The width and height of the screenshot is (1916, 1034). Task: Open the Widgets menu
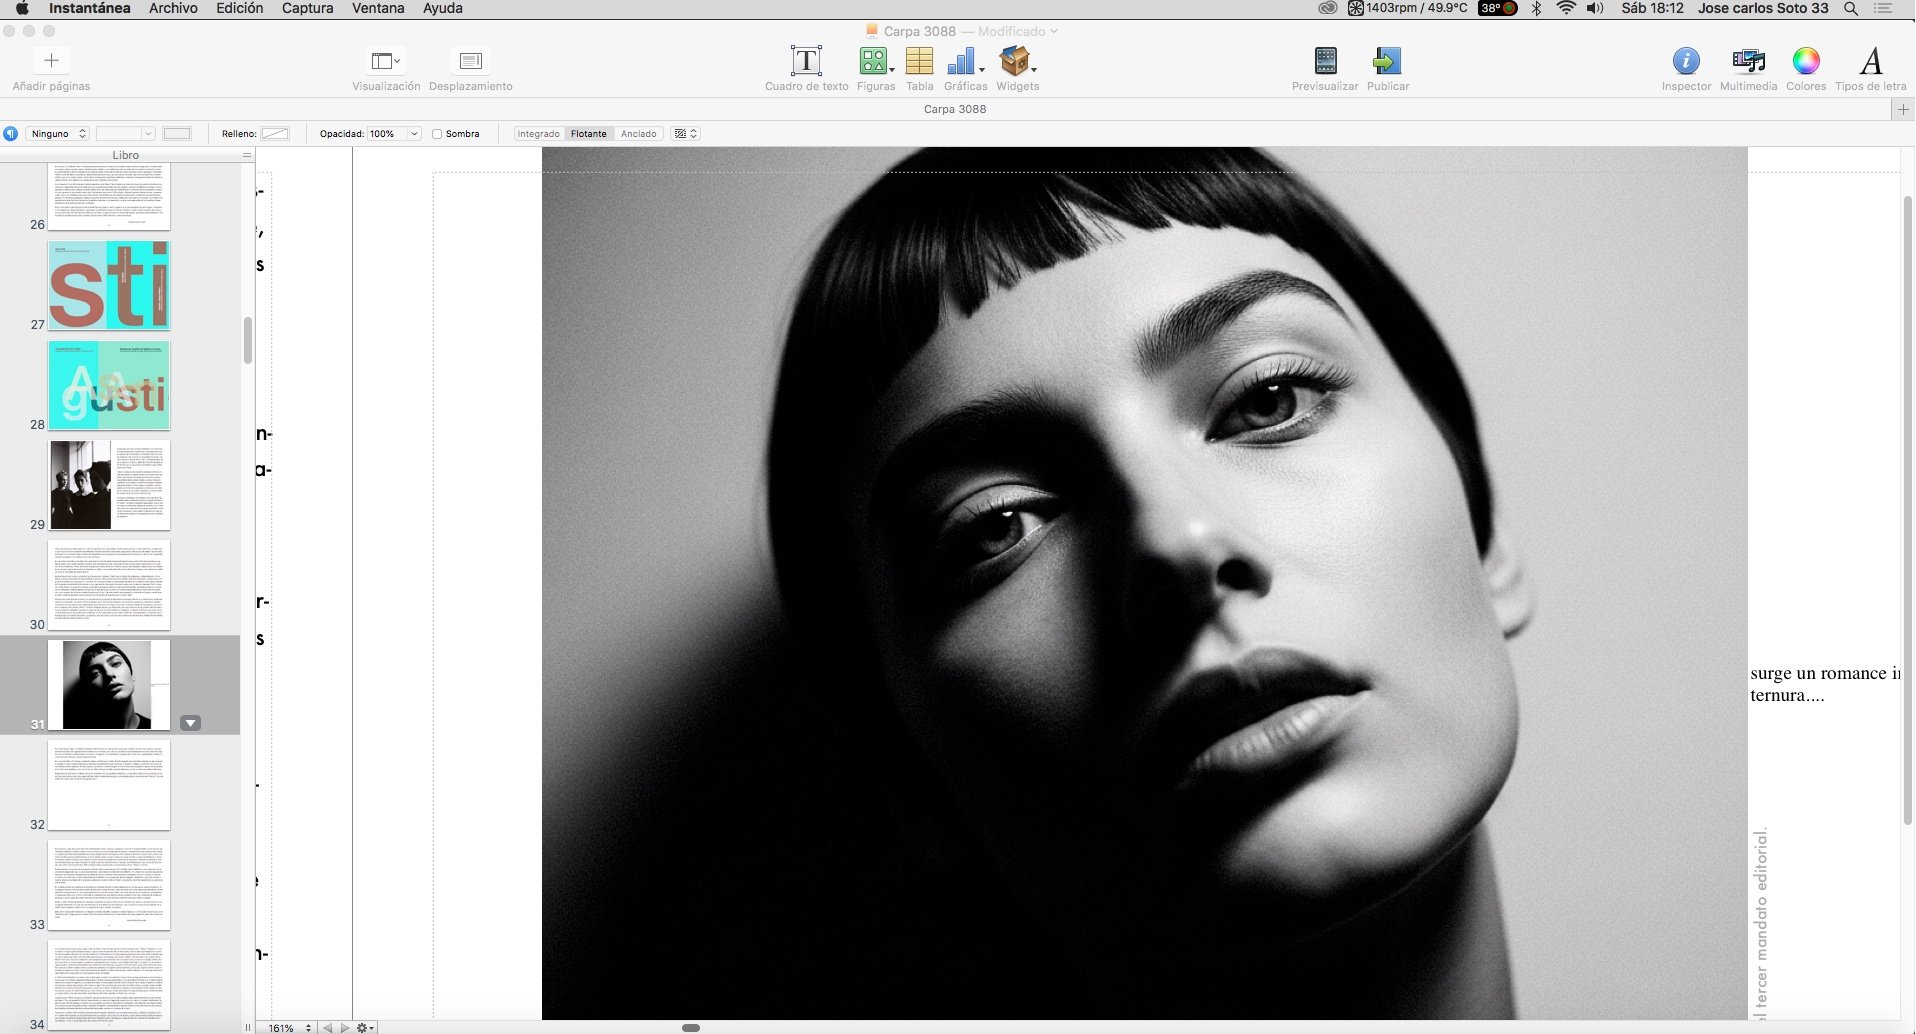click(1017, 61)
